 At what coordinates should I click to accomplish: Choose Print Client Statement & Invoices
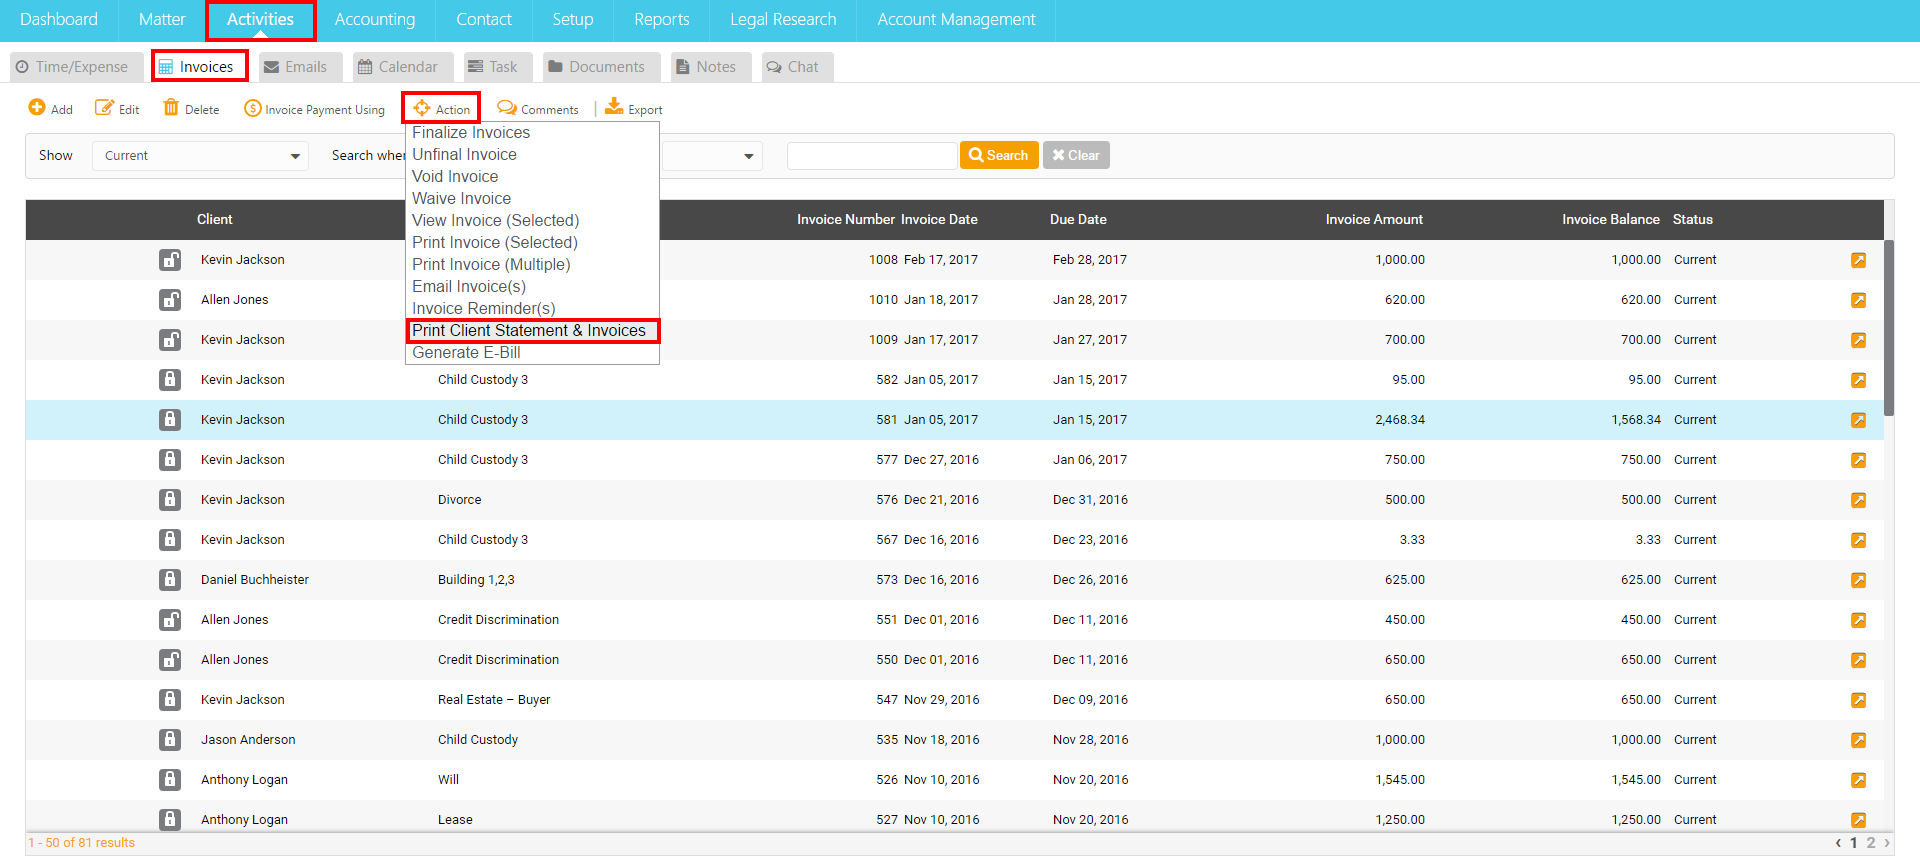pos(533,331)
